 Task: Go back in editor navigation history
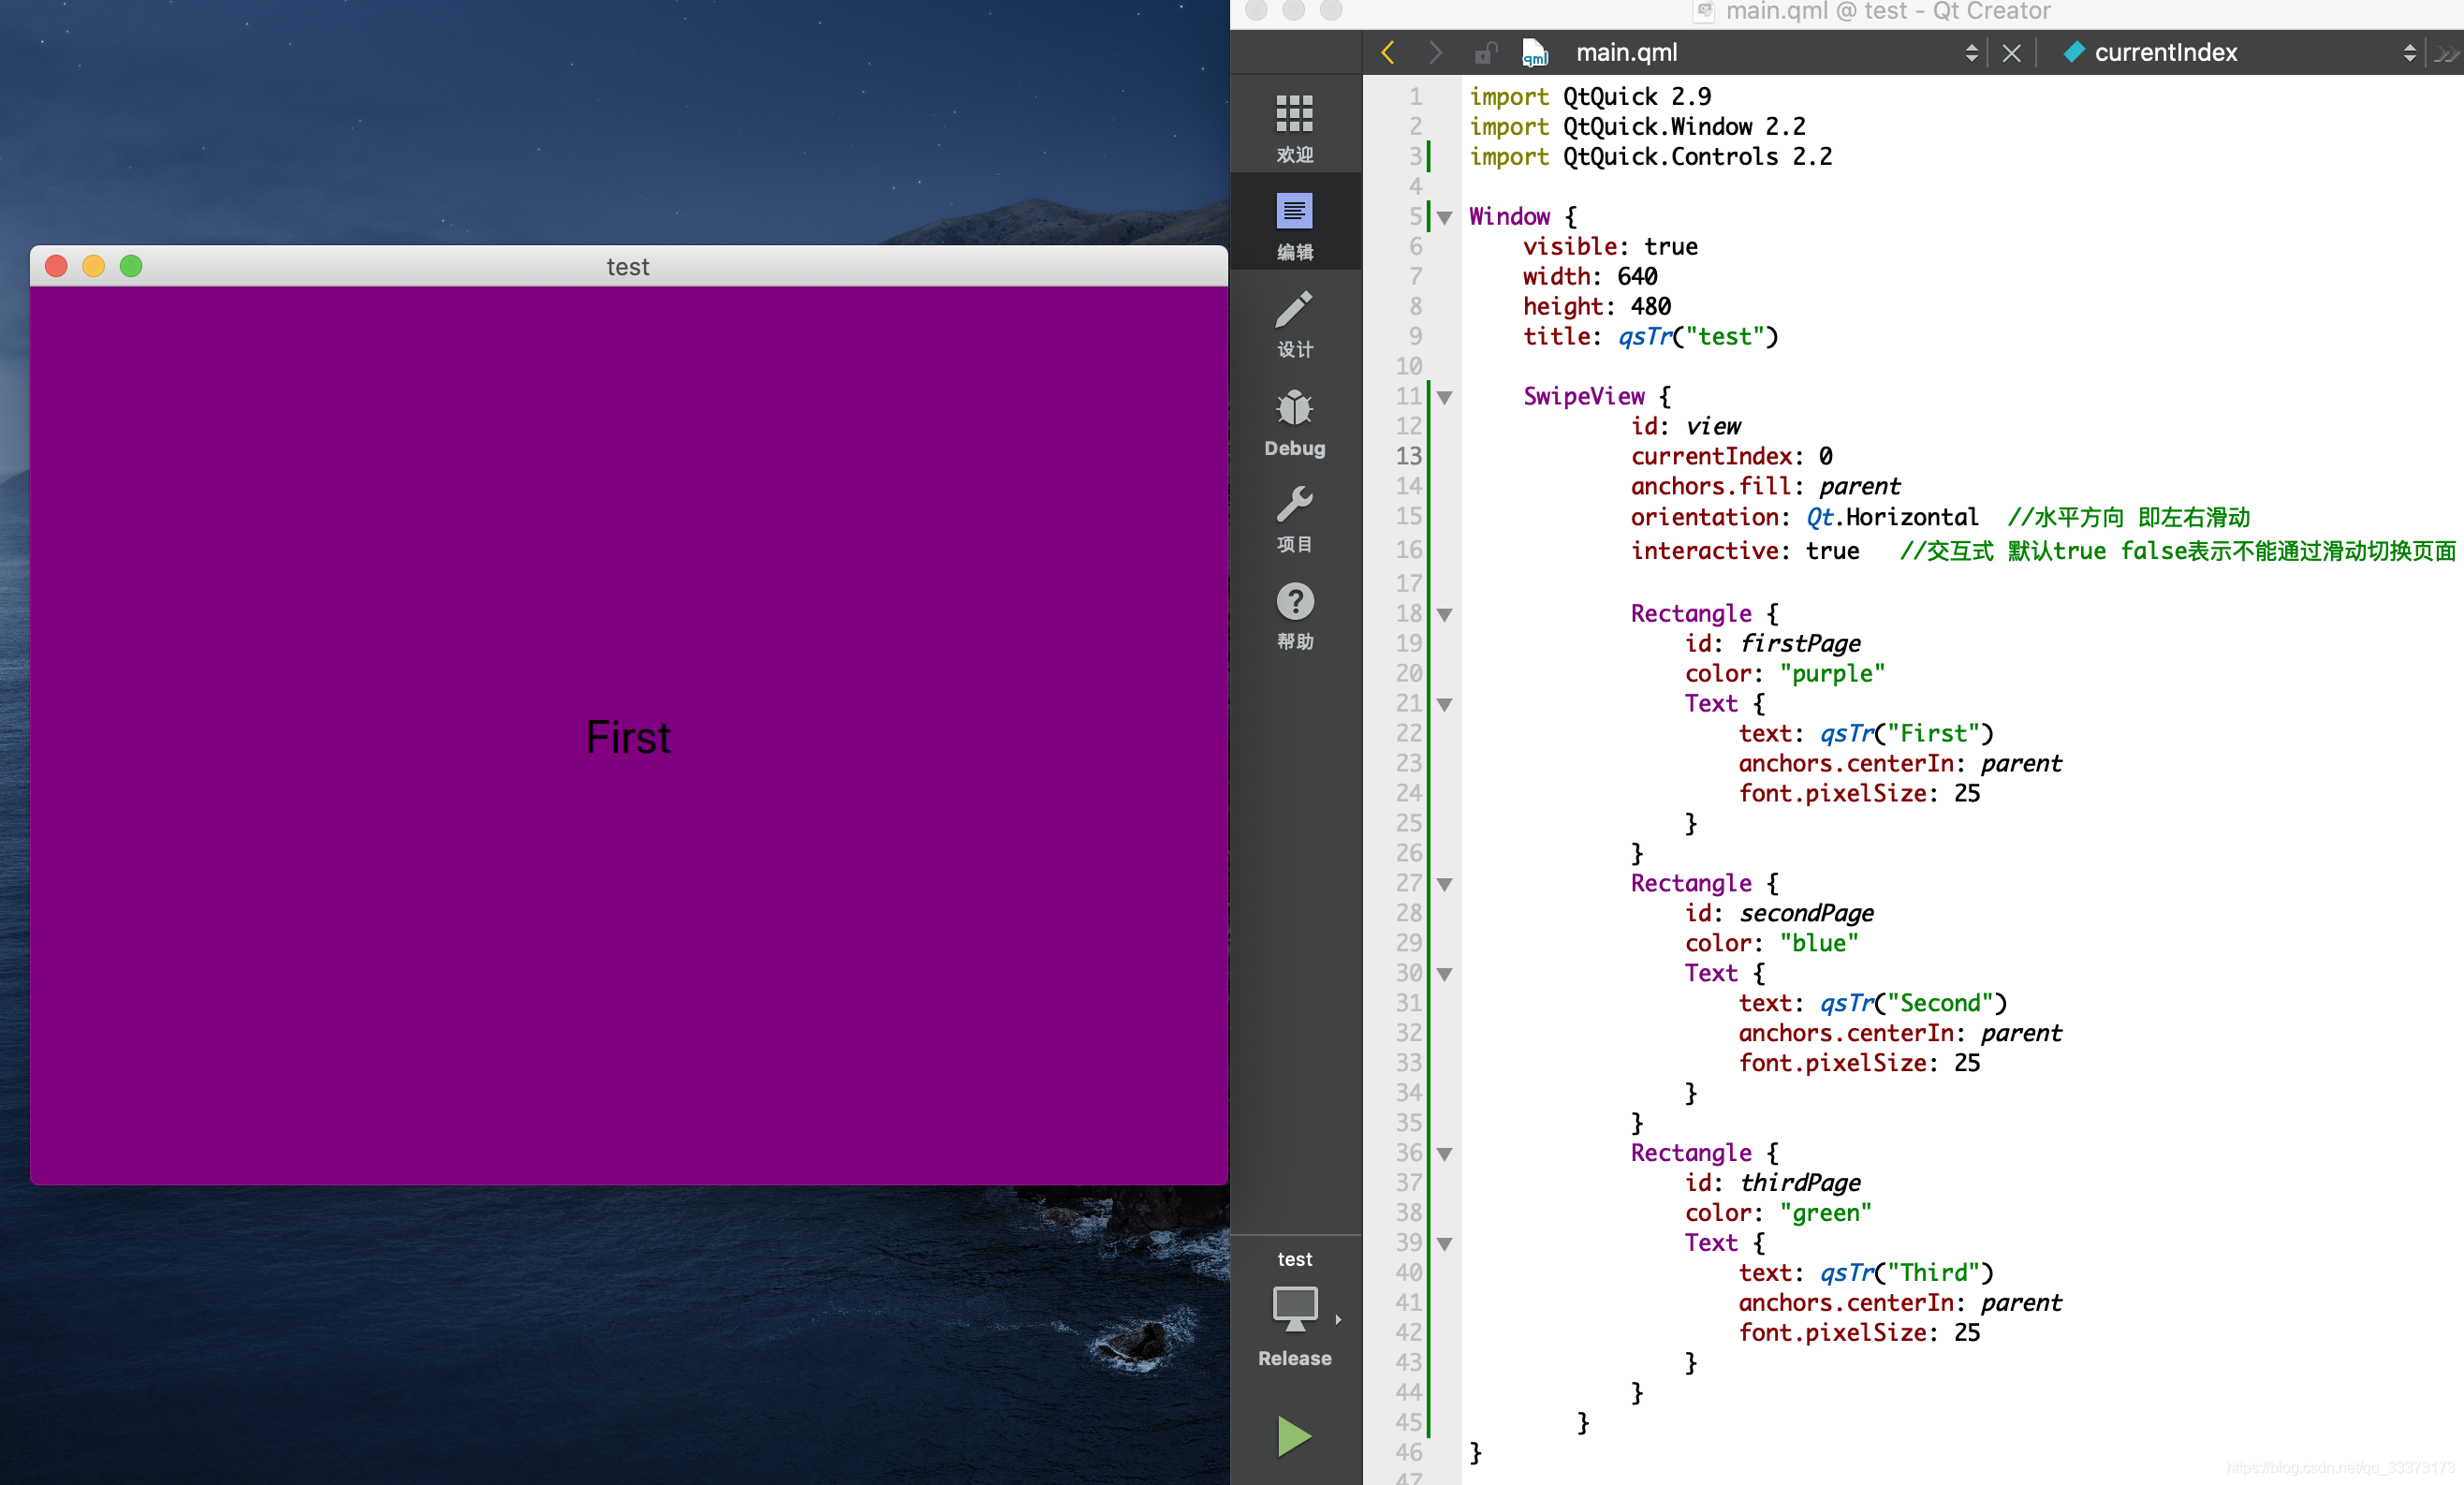[1387, 52]
